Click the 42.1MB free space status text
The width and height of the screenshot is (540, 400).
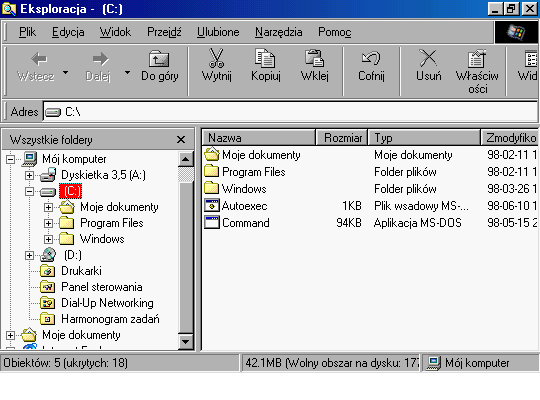(x=332, y=363)
